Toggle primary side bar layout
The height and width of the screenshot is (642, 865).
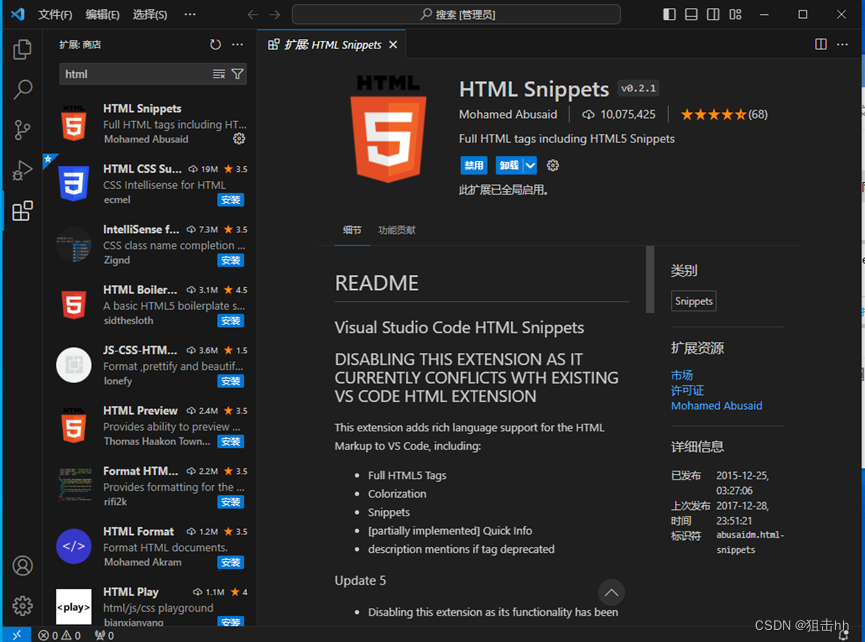[x=669, y=14]
